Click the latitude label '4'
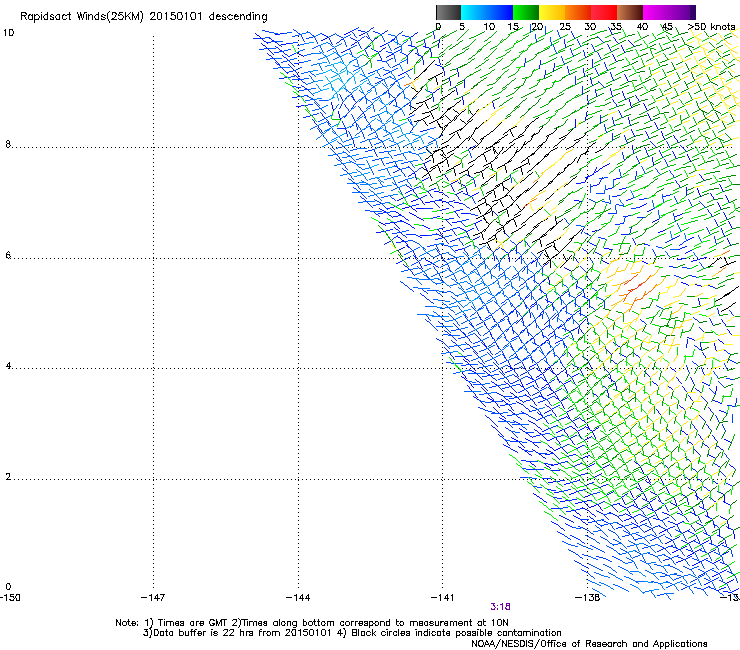This screenshot has width=740, height=650. (8, 366)
